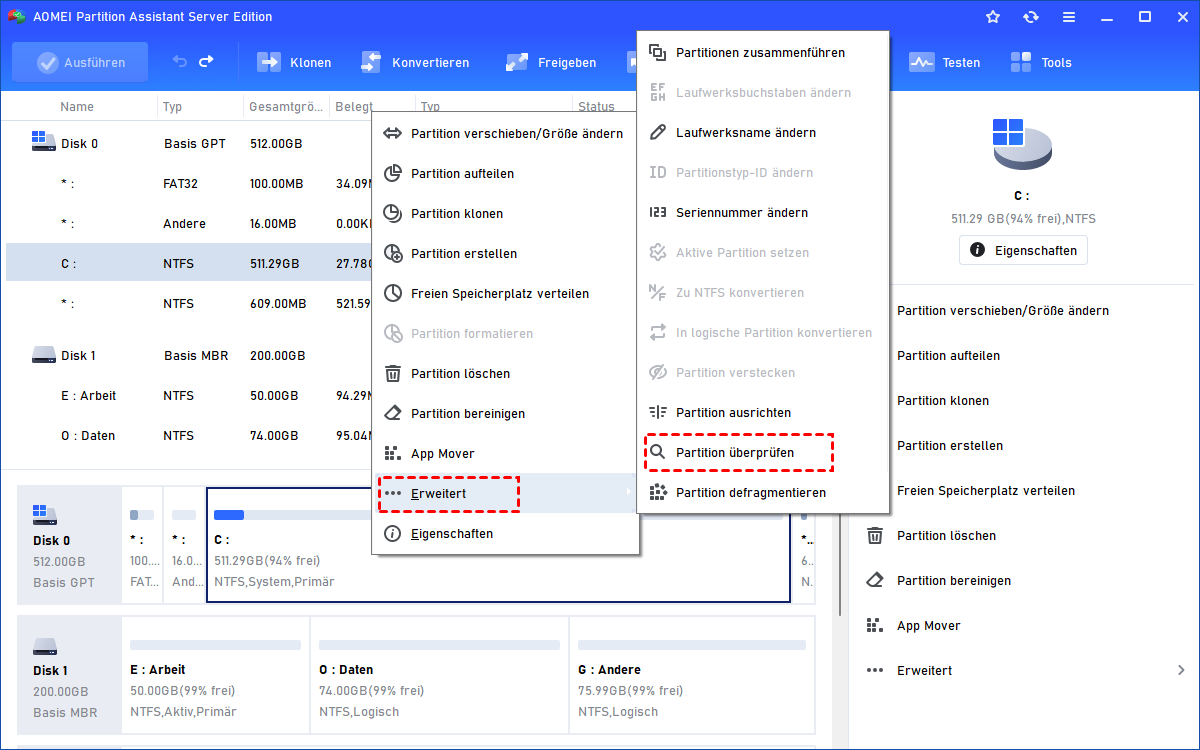Open the Klonen toolbar menu
Image resolution: width=1200 pixels, height=750 pixels.
click(x=295, y=62)
